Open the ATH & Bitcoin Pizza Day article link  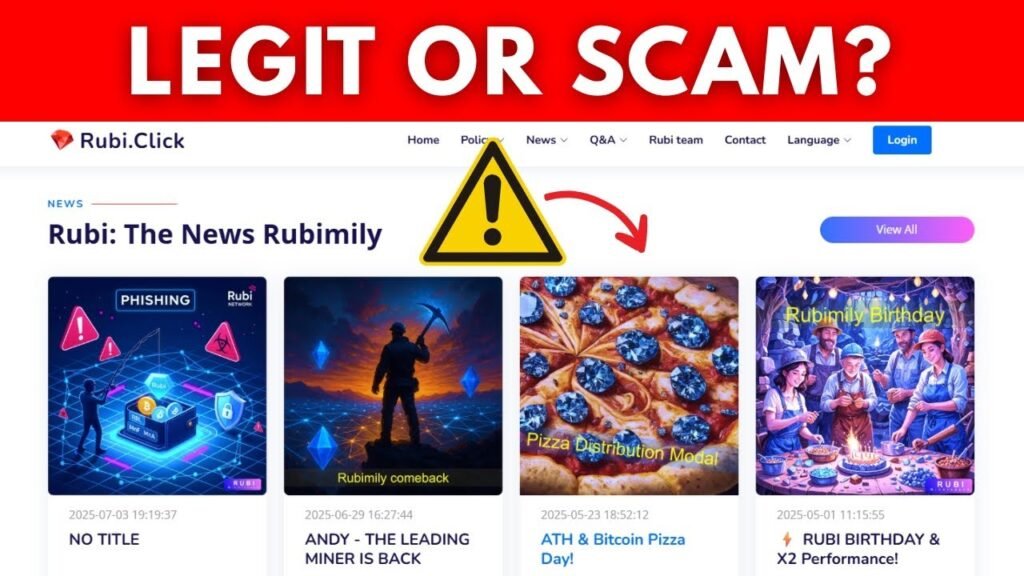(x=613, y=549)
